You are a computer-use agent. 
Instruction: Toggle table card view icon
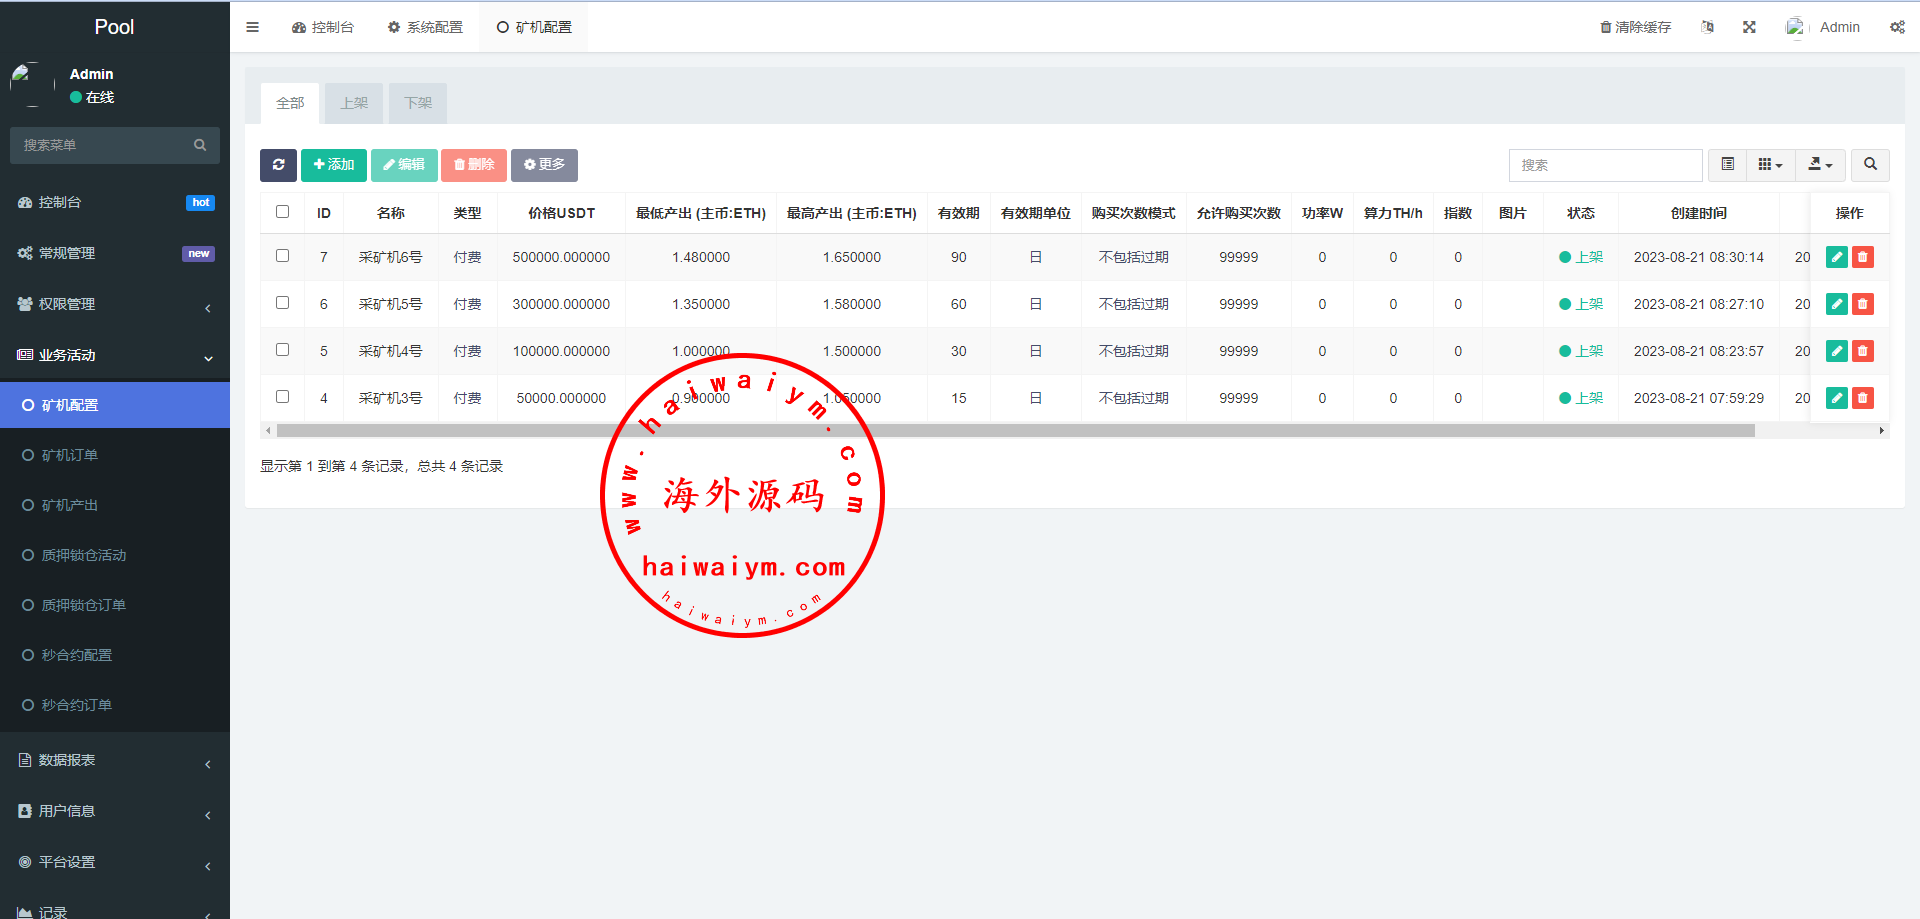[x=1727, y=165]
